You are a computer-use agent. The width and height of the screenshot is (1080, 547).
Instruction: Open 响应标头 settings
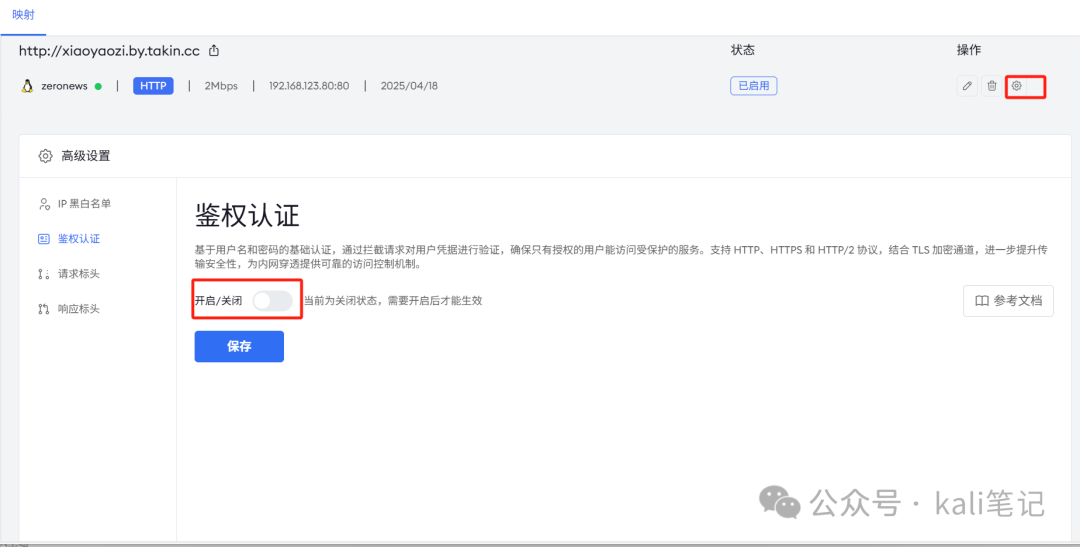pyautogui.click(x=78, y=309)
